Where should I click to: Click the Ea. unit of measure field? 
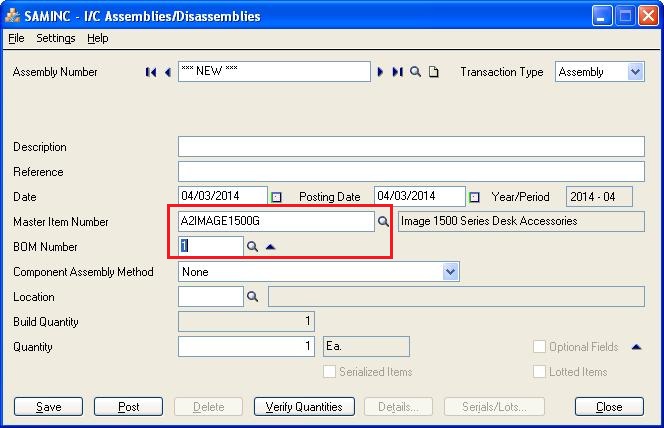[366, 346]
